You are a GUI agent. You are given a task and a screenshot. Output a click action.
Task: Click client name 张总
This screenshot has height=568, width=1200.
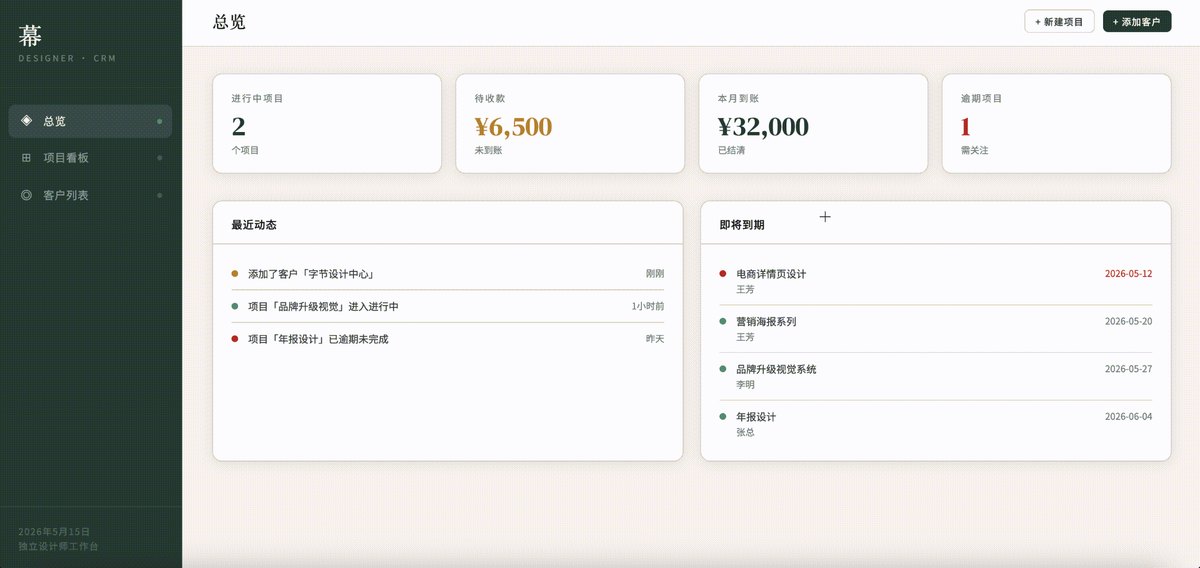(x=745, y=432)
